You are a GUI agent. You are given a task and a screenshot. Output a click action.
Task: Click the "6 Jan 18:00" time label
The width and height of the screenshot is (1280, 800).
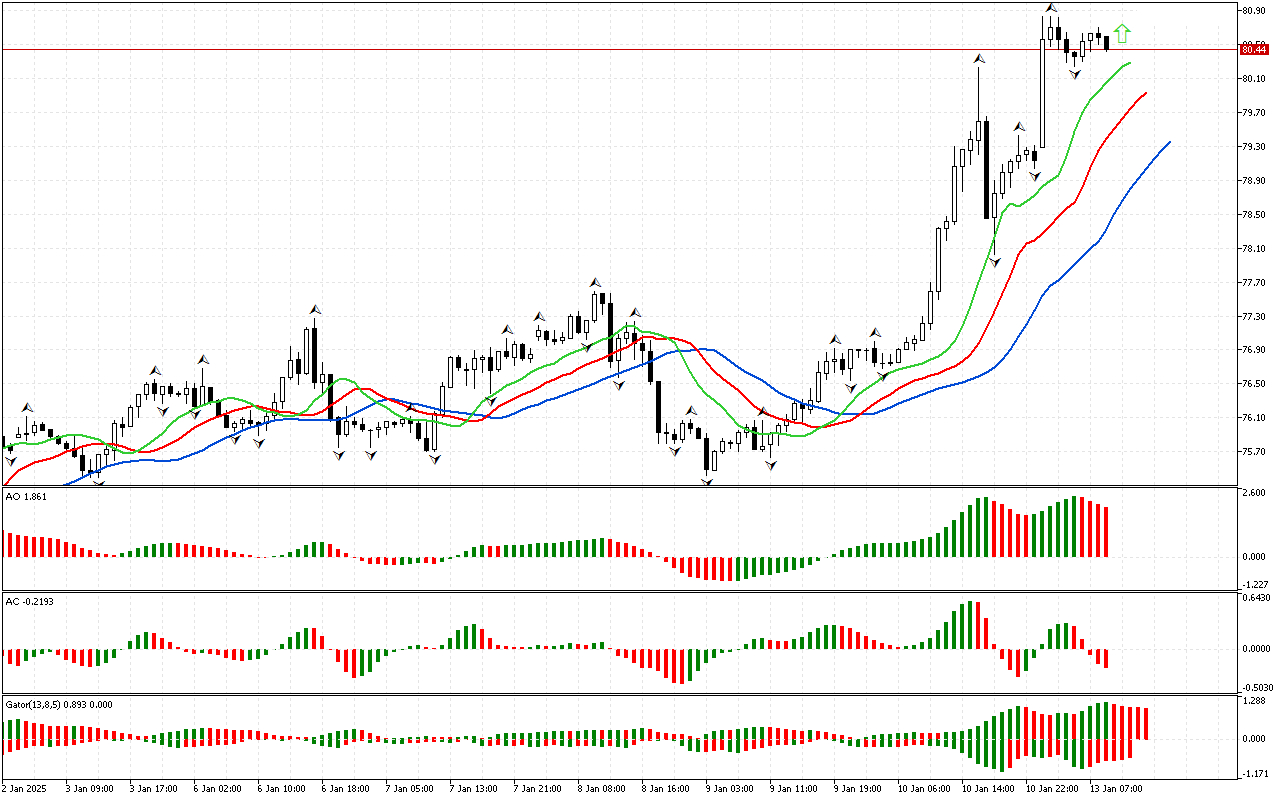pyautogui.click(x=346, y=788)
